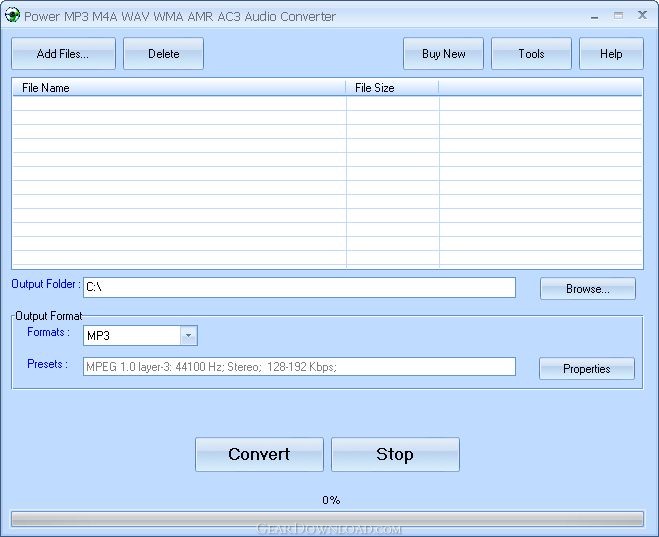Click the Output Folder path field
The height and width of the screenshot is (537, 659).
299,287
